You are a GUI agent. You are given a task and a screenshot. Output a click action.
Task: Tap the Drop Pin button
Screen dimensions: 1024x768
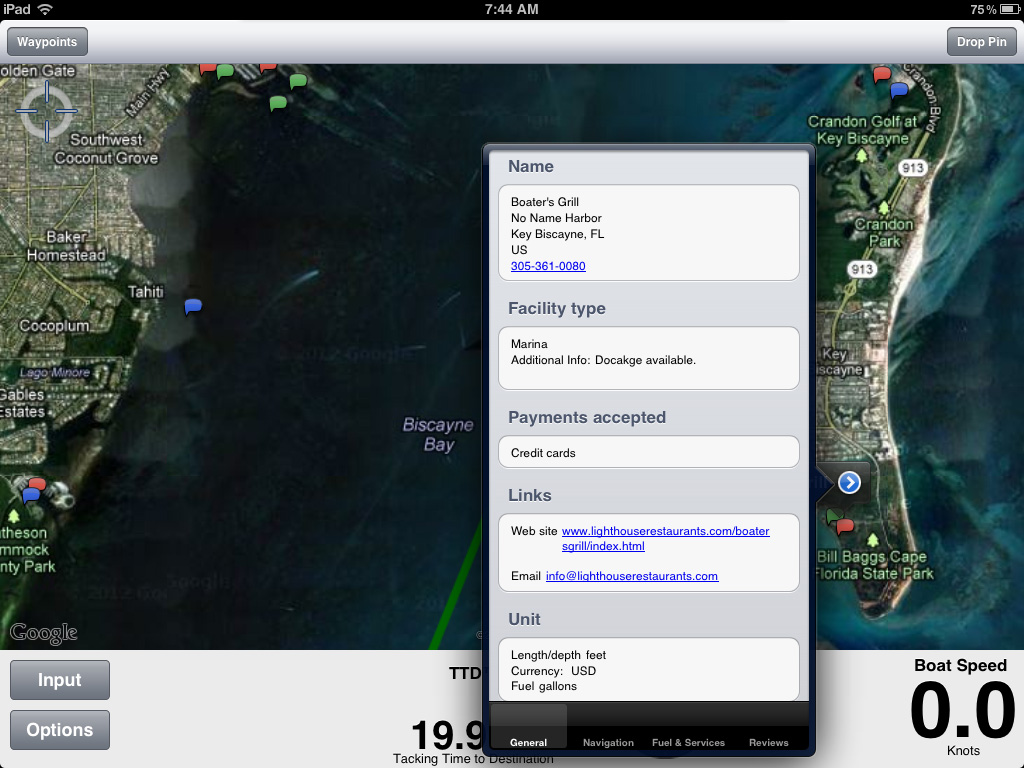[x=982, y=42]
